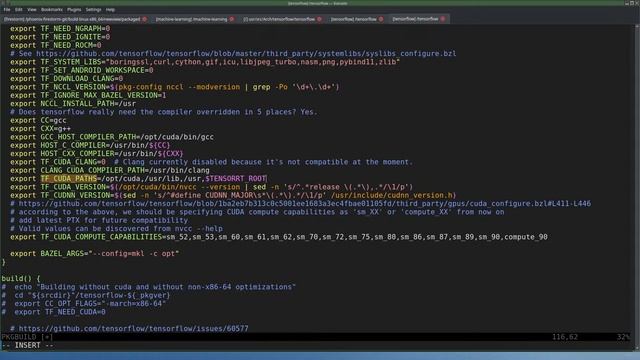The image size is (640, 360).
Task: Click the PKGBUILD filename in status line
Action: click(x=19, y=337)
